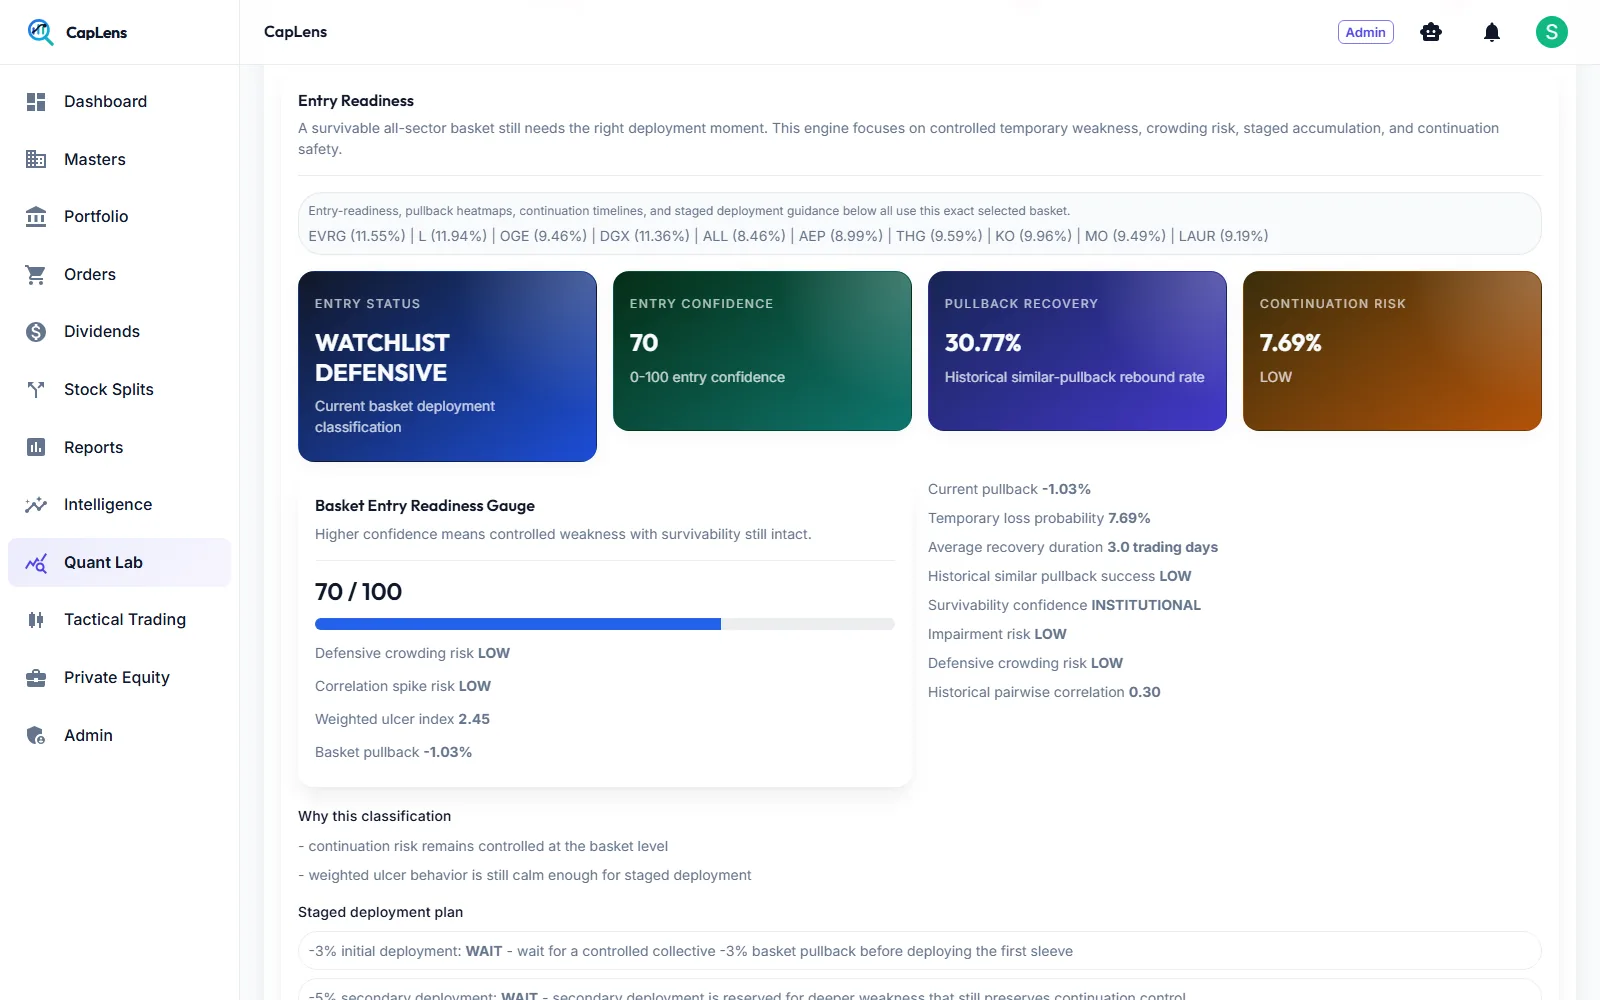Click 'Survivability confidence INSTITUTIONAL' text
The image size is (1600, 1000).
click(1064, 605)
